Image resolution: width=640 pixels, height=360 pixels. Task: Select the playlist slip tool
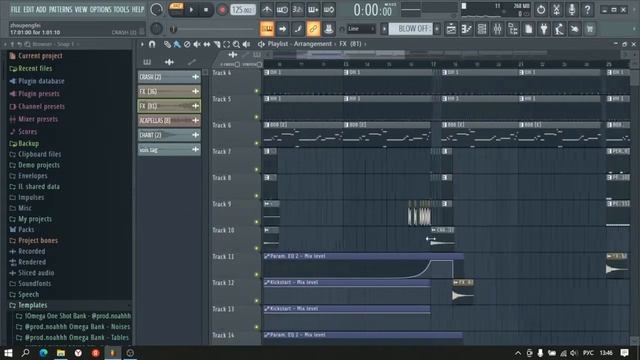(207, 44)
